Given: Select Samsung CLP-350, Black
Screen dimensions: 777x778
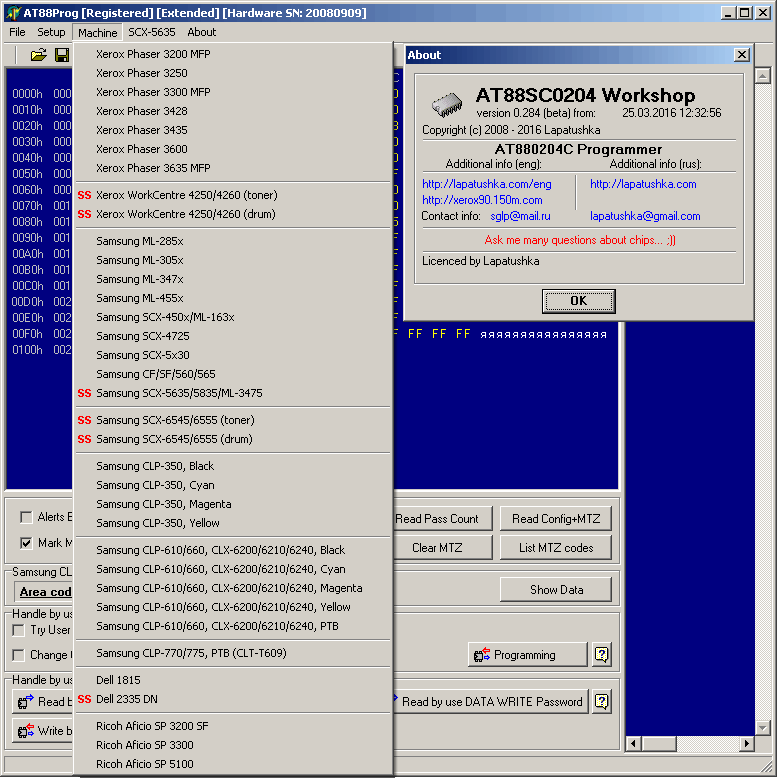Looking at the screenshot, I should tap(233, 466).
